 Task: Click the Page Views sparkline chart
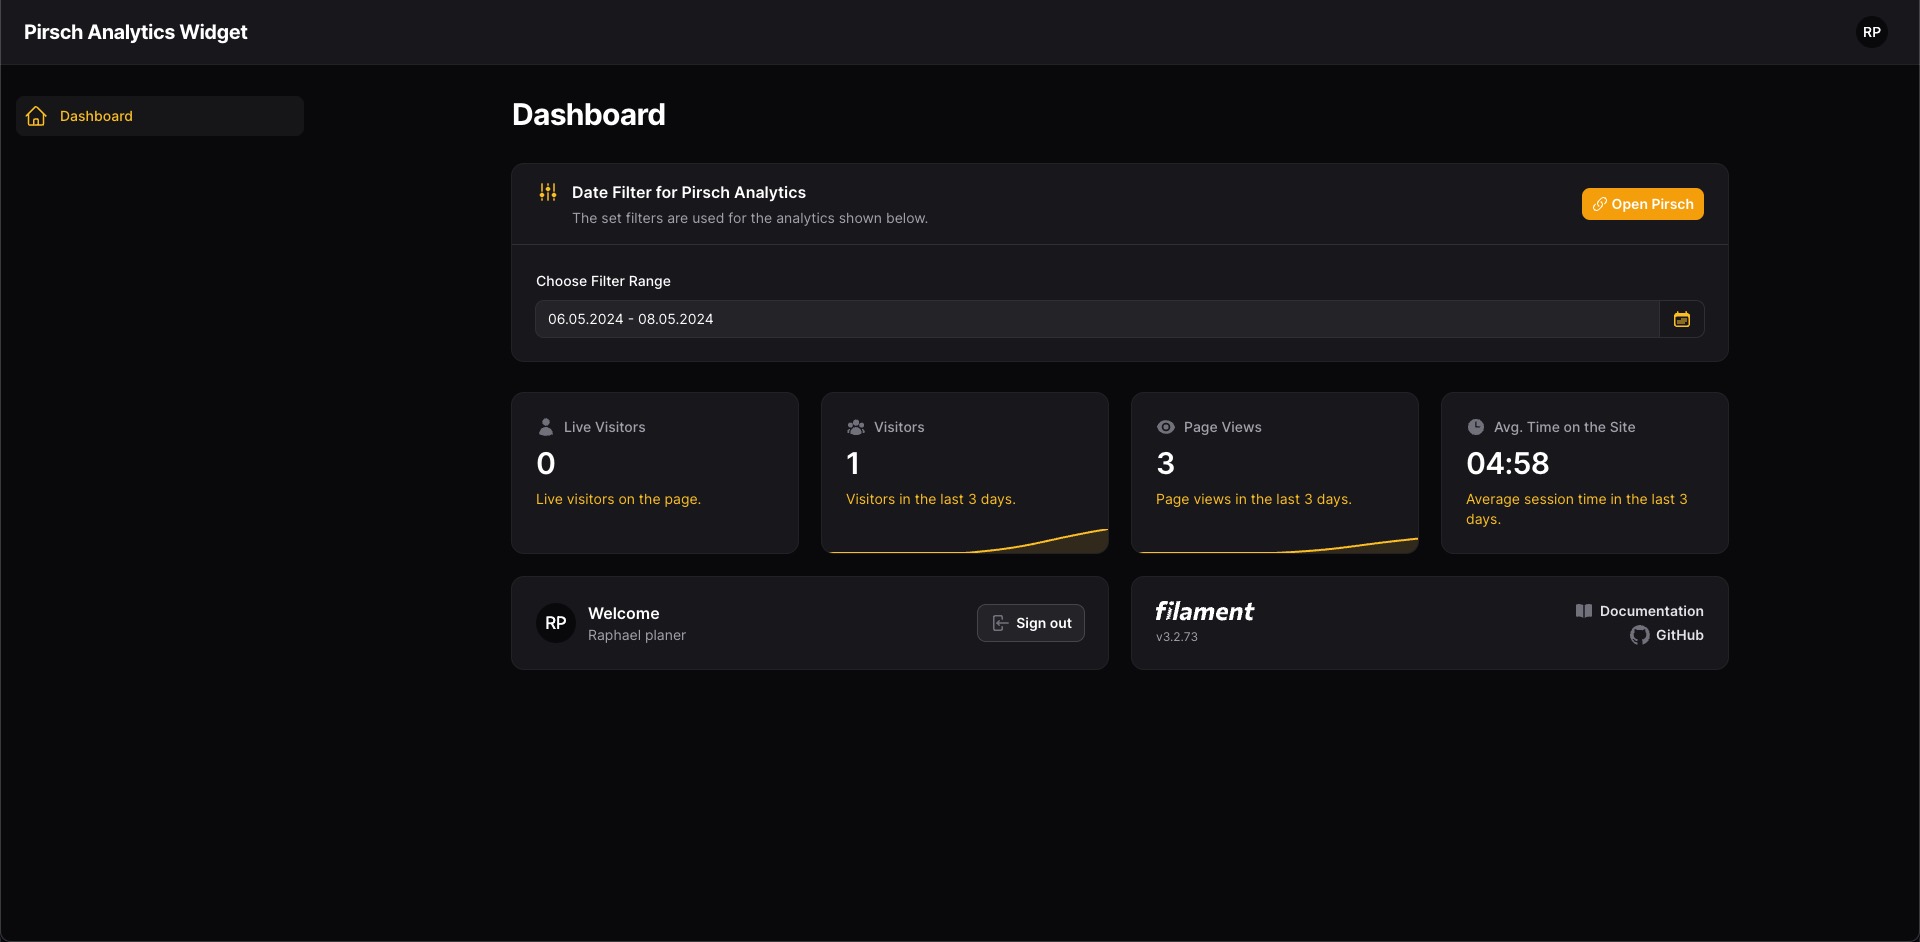[x=1275, y=545]
